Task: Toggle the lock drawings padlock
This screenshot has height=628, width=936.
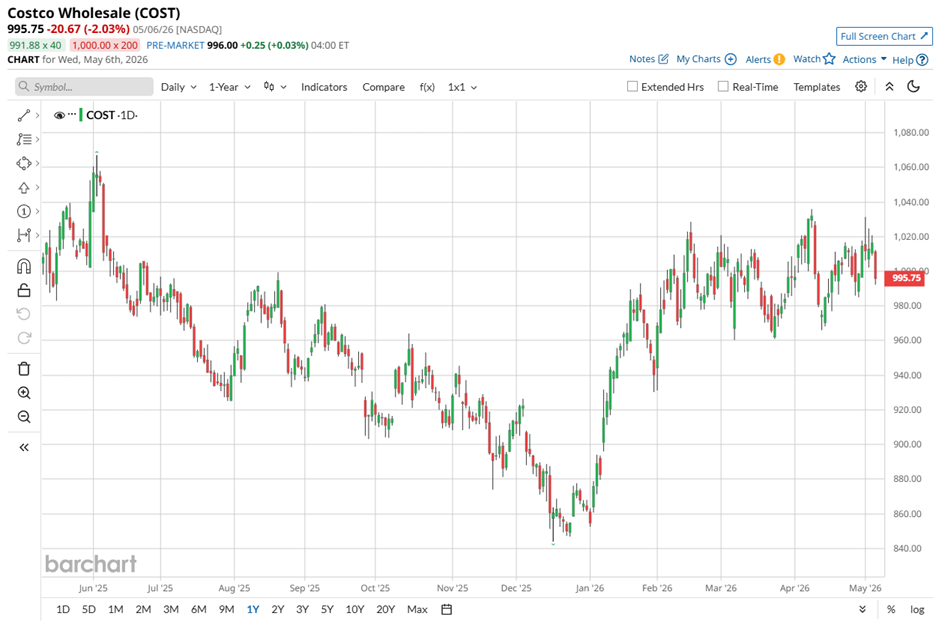Action: click(23, 290)
